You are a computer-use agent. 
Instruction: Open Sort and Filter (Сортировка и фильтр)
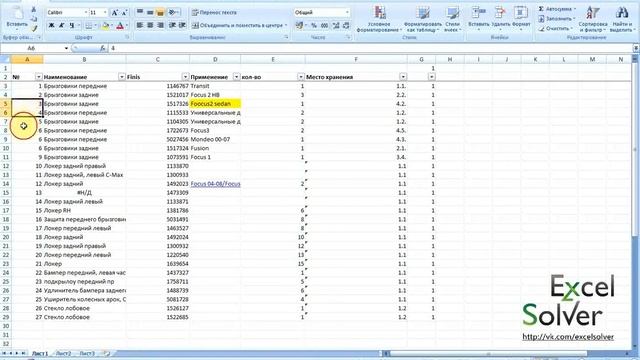593,18
